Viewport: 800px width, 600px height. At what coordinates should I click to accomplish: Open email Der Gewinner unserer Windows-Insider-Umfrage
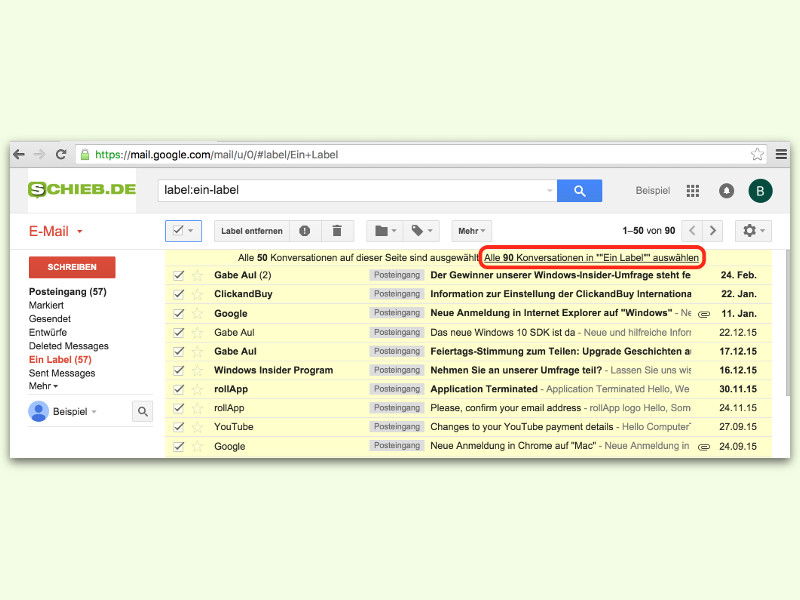click(560, 276)
